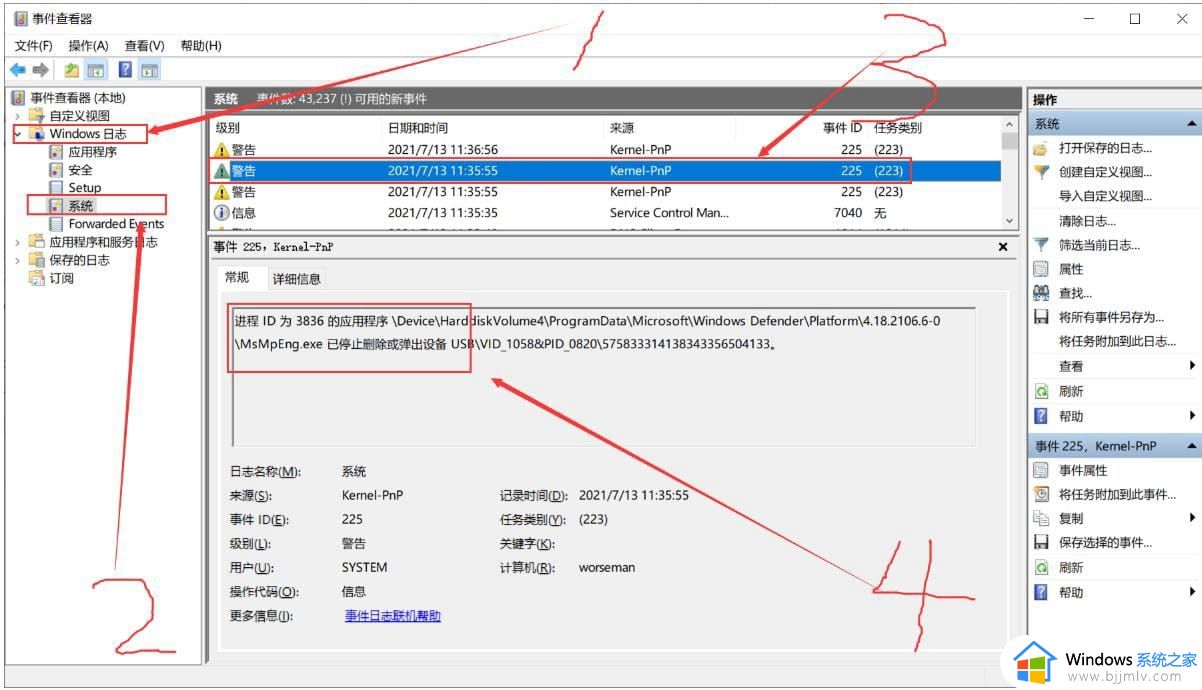The height and width of the screenshot is (690, 1202).
Task: Expand the 自定义视图 tree node
Action: tap(18, 116)
